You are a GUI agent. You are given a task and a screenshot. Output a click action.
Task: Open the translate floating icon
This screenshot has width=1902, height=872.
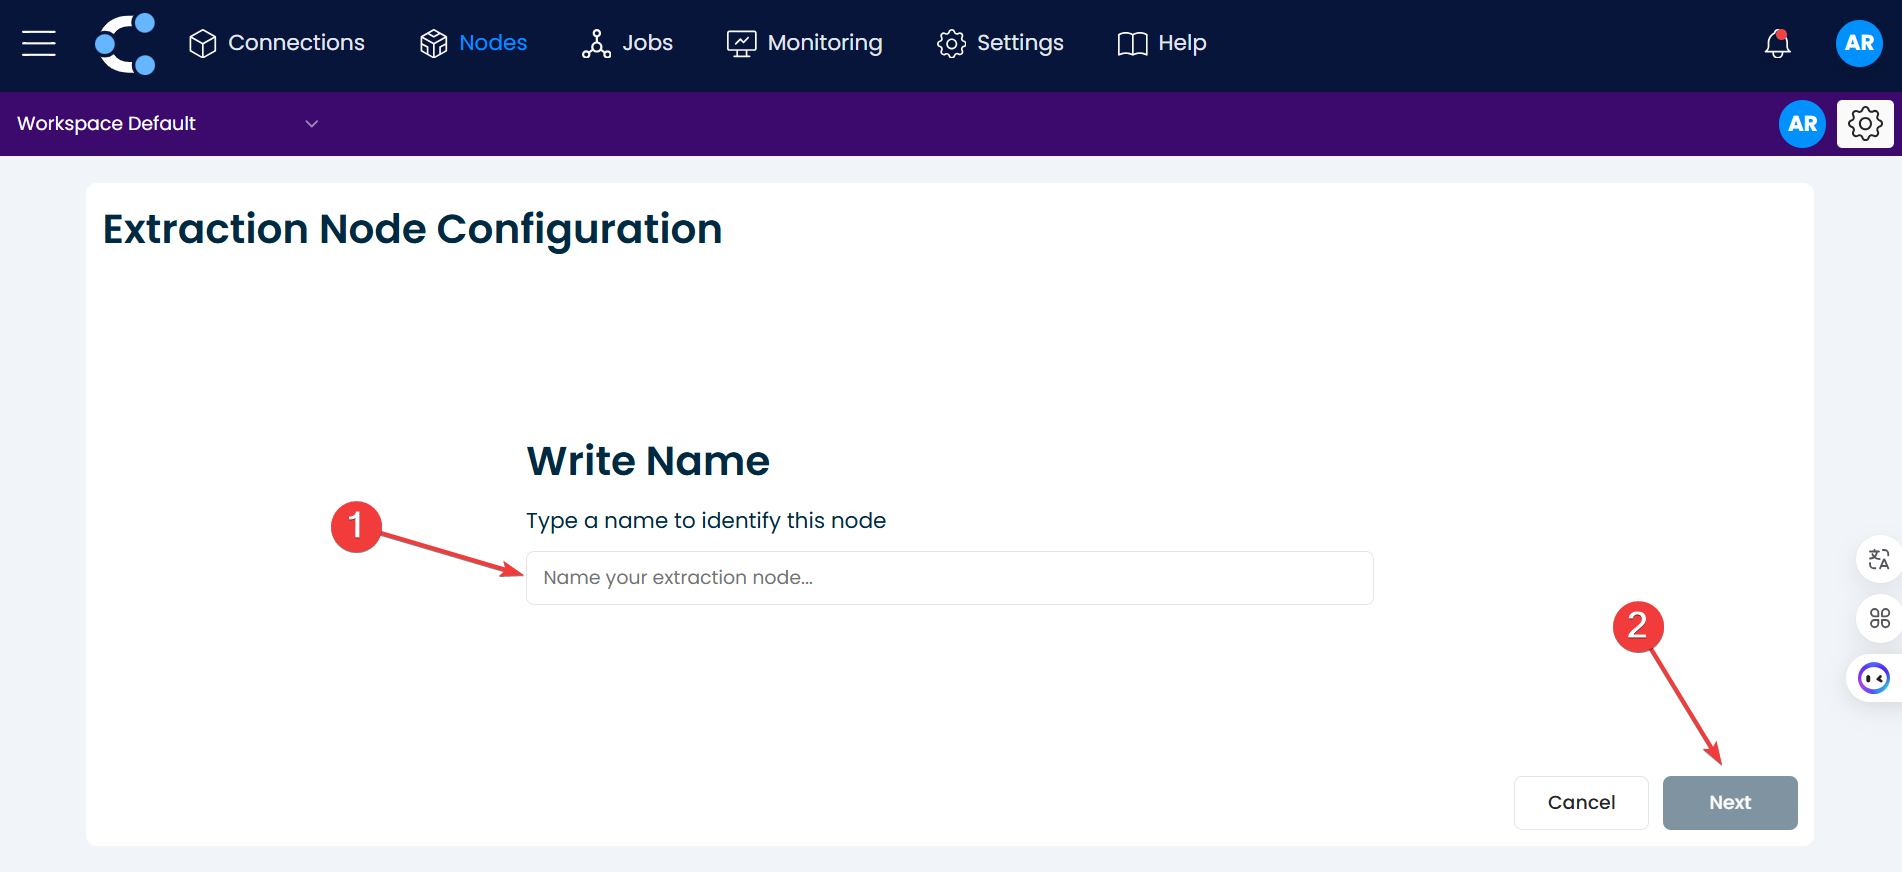1879,559
